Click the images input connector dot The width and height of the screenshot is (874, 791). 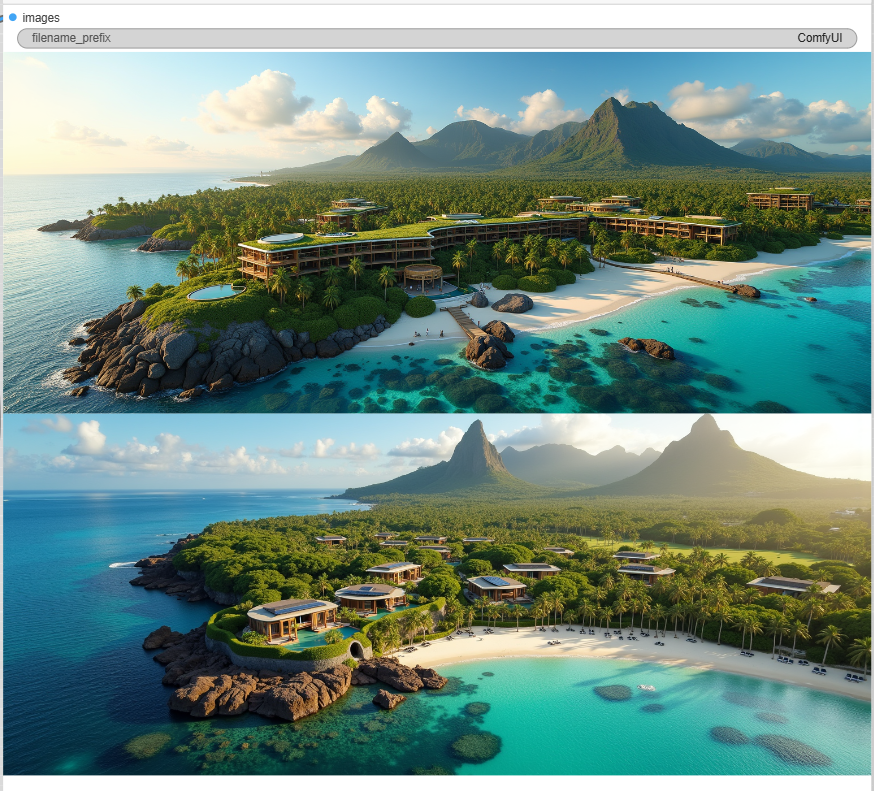click(x=12, y=17)
